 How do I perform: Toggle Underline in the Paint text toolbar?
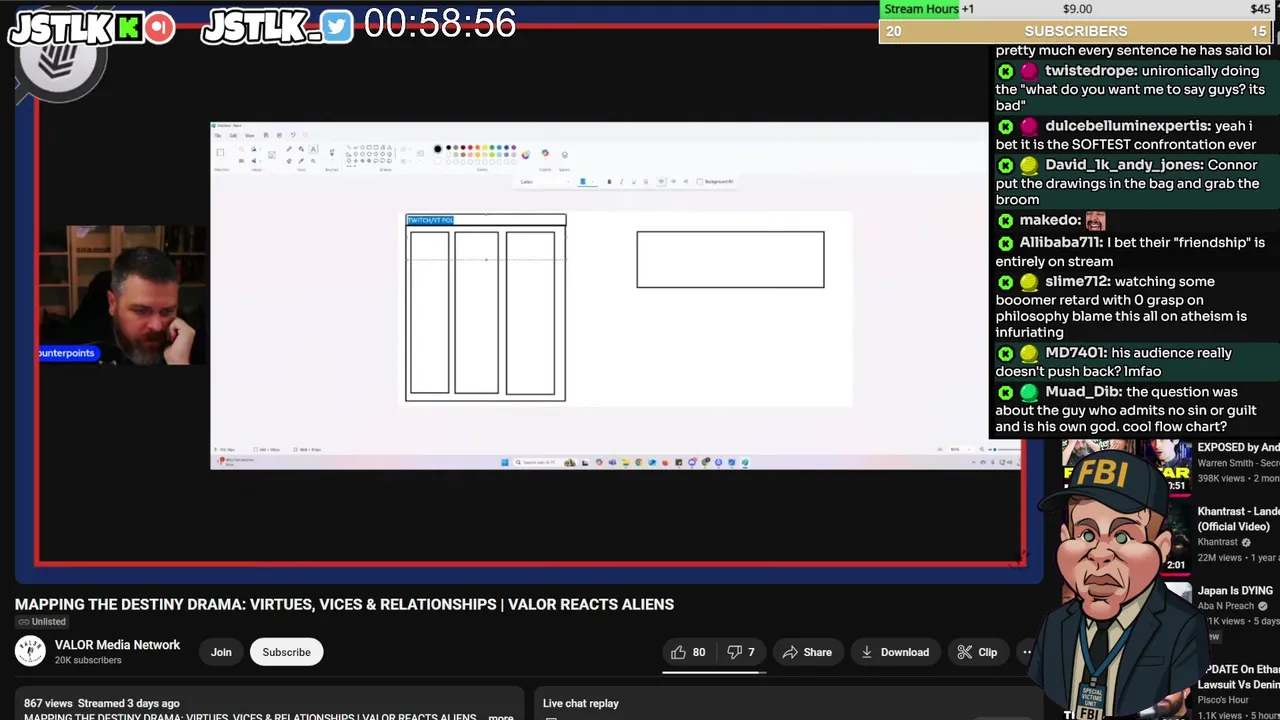(x=634, y=181)
